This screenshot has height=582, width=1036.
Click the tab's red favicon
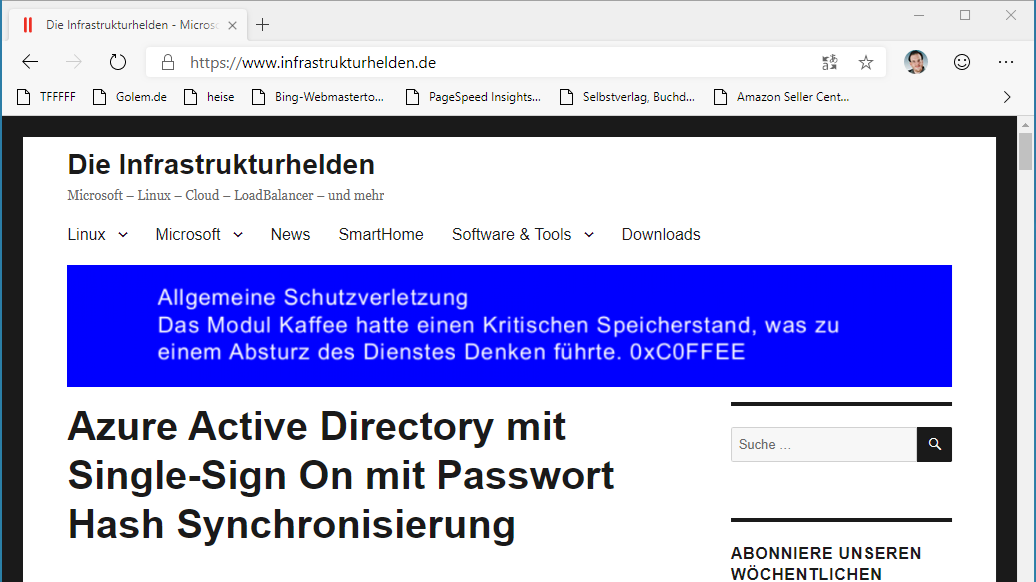click(x=28, y=25)
